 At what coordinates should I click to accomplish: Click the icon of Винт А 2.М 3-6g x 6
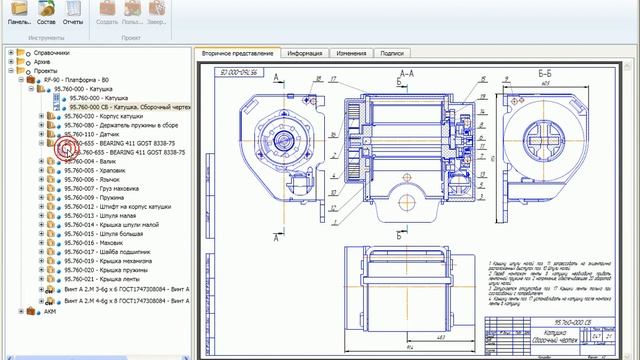point(50,289)
